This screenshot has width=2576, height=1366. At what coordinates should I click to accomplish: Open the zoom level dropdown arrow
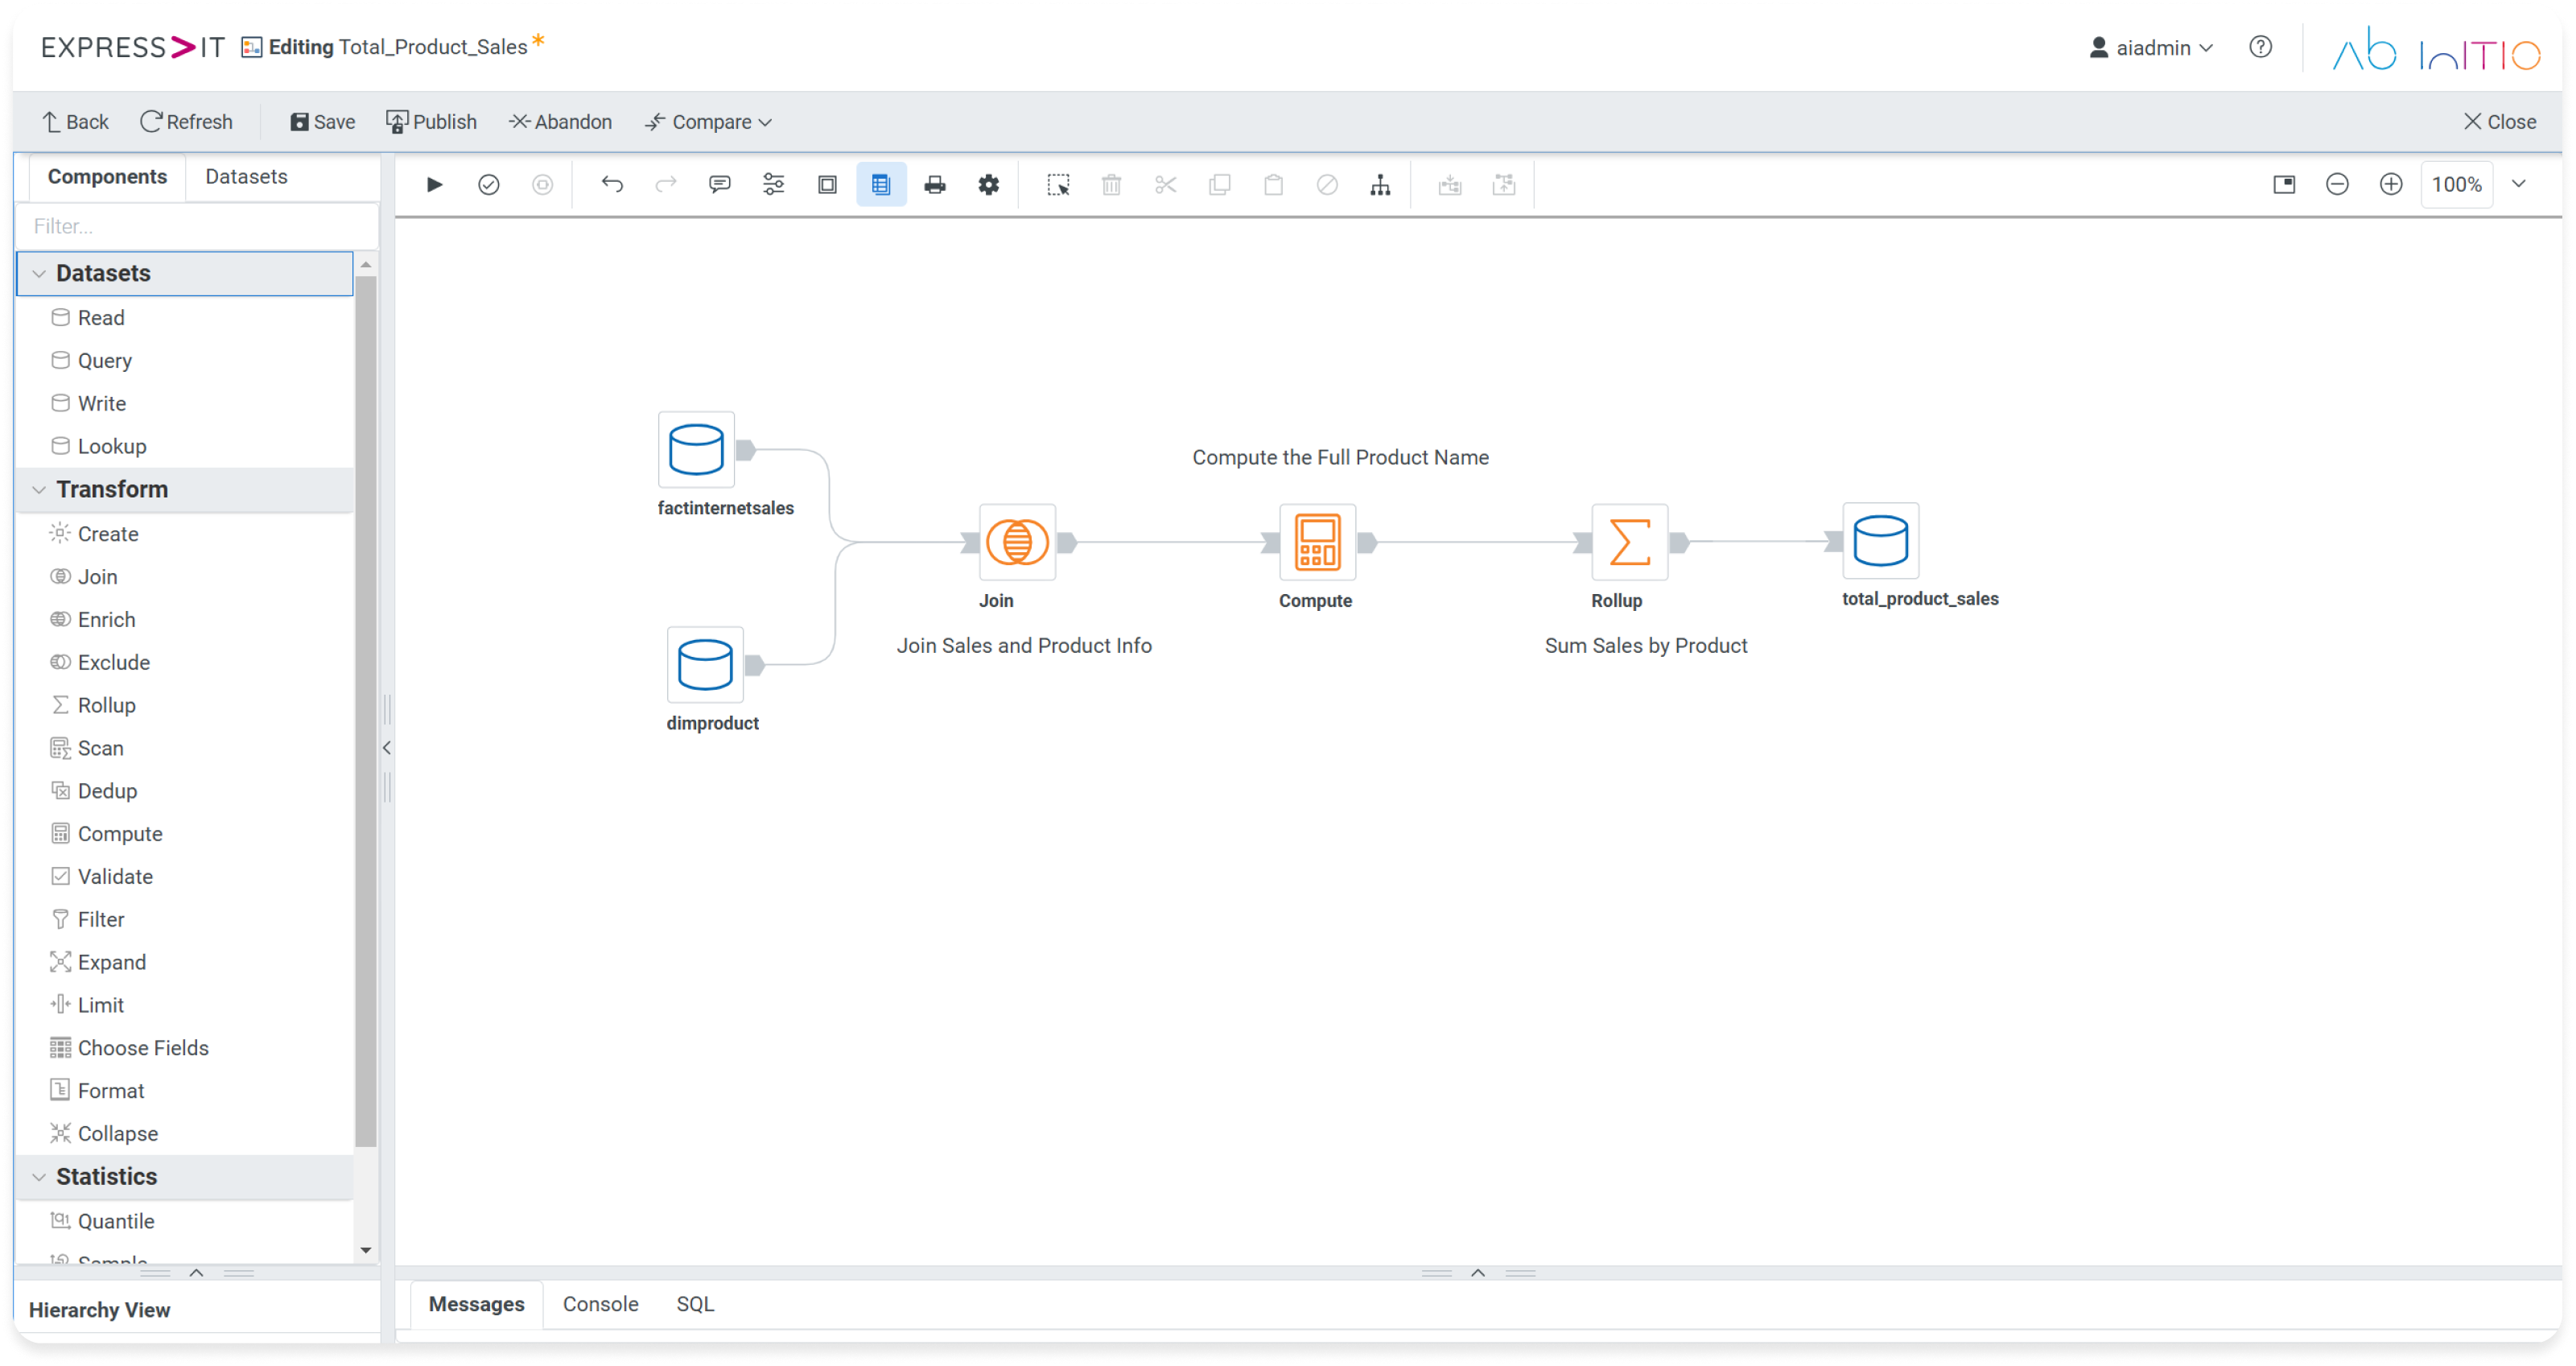click(2519, 184)
